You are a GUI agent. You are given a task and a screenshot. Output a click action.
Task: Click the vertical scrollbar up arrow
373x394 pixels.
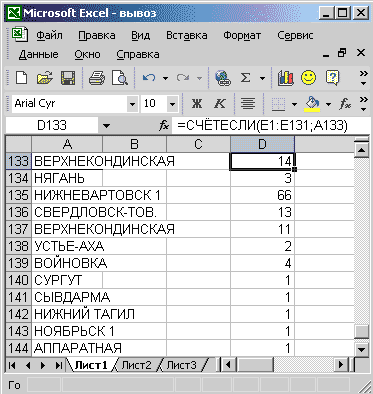coord(362,150)
